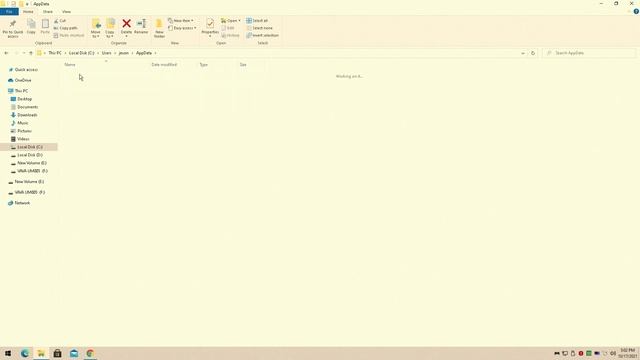Screen dimensions: 640x360
Task: Click Local Disk (C:) in address breadcrumb
Action: point(81,53)
